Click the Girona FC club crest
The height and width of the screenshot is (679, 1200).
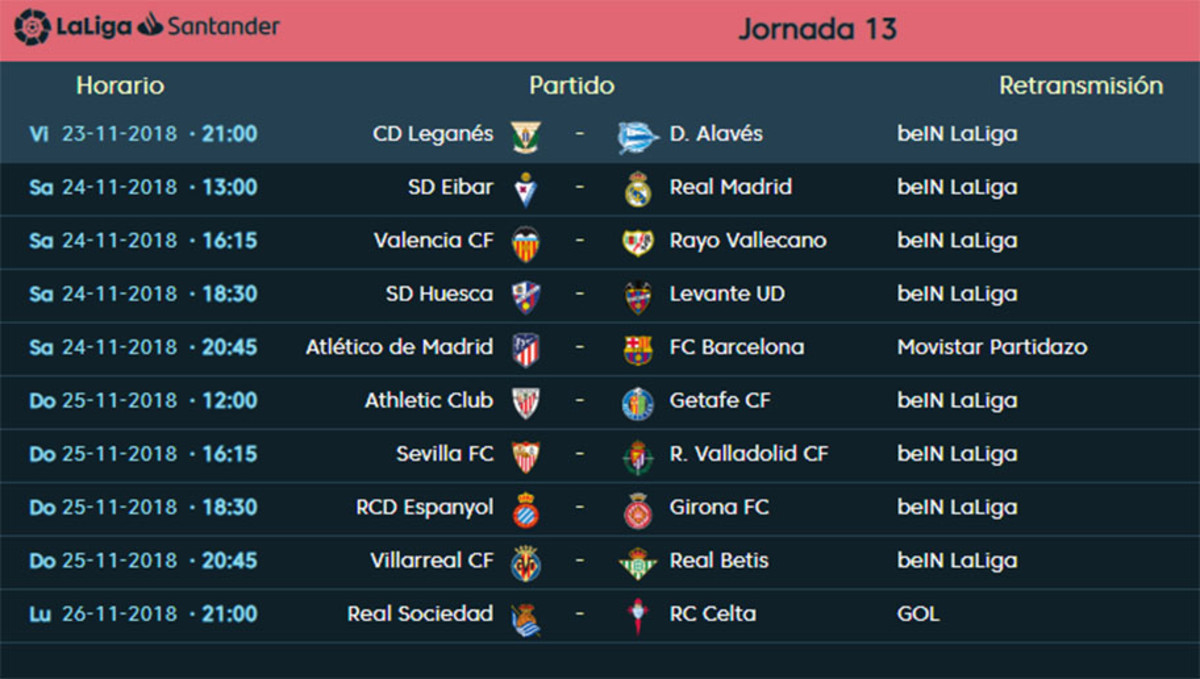click(x=638, y=509)
